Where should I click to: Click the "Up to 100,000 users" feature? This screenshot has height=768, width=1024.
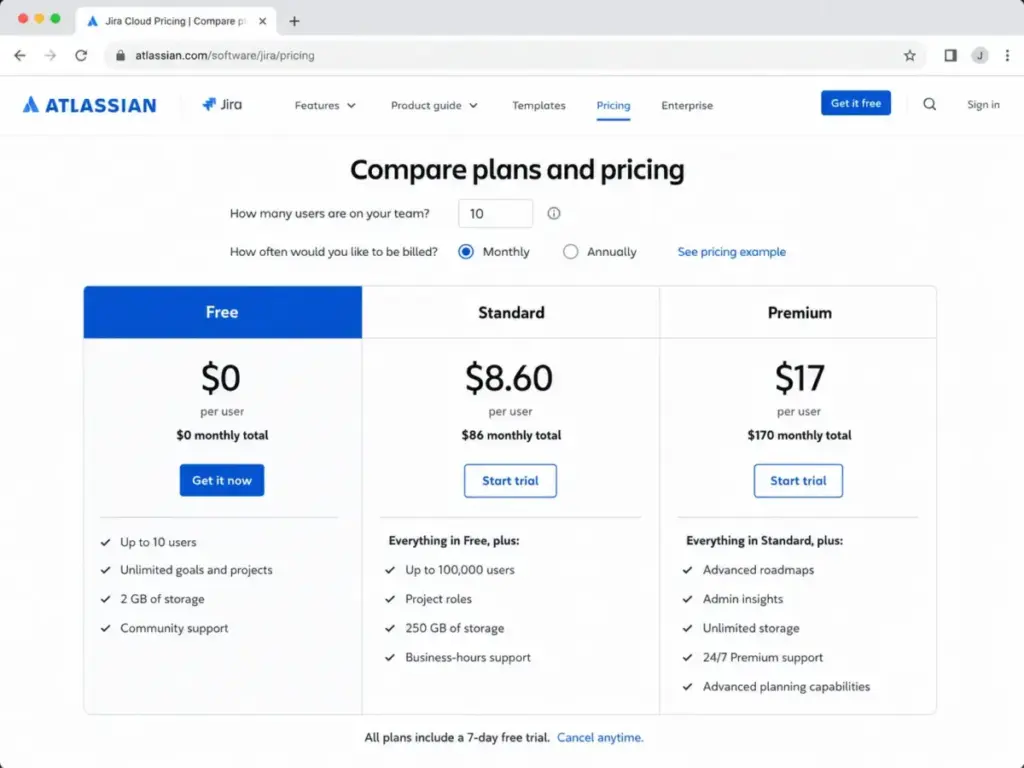tap(460, 570)
